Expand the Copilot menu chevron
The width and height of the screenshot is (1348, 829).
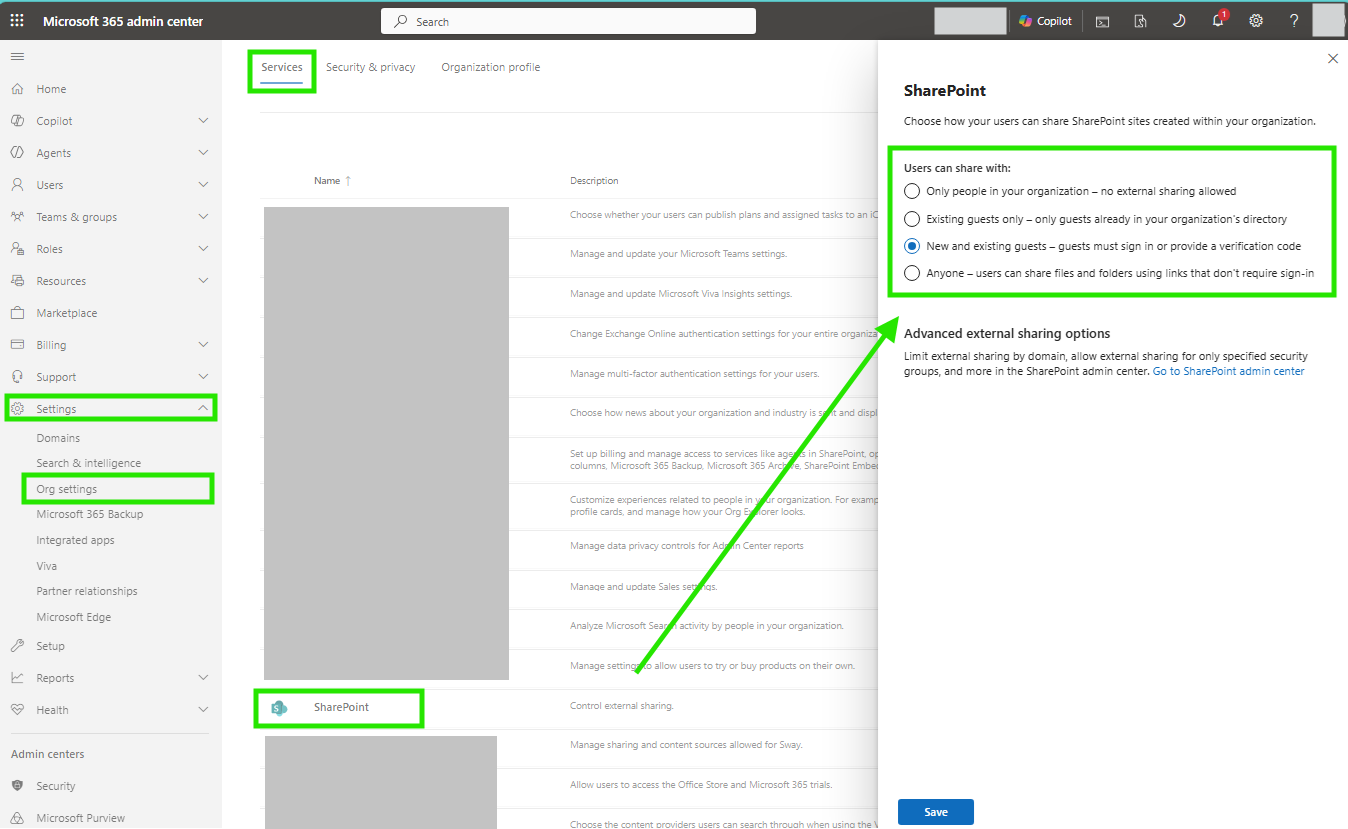click(203, 121)
